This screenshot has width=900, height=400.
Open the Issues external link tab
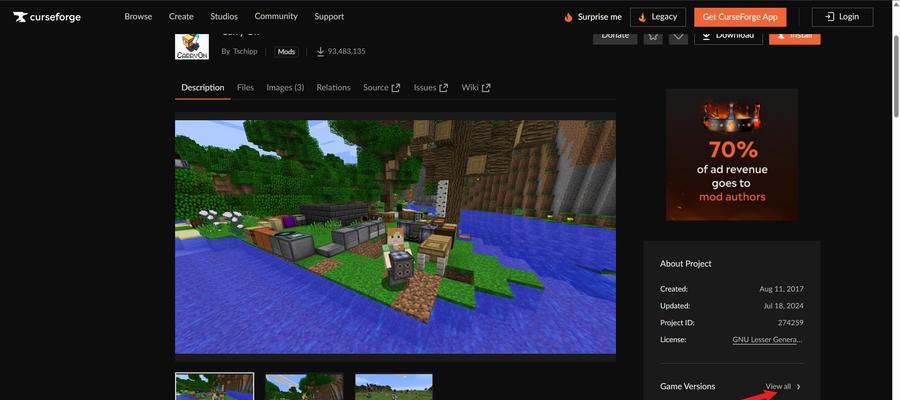(431, 88)
